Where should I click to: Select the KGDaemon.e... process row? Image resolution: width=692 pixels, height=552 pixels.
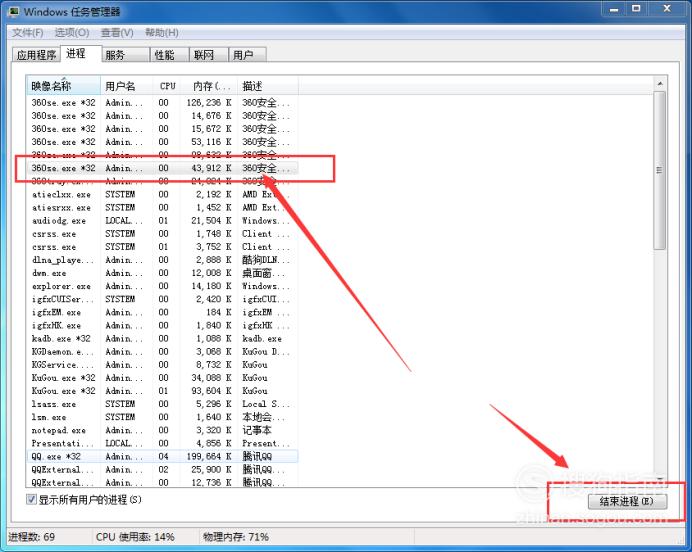point(162,352)
